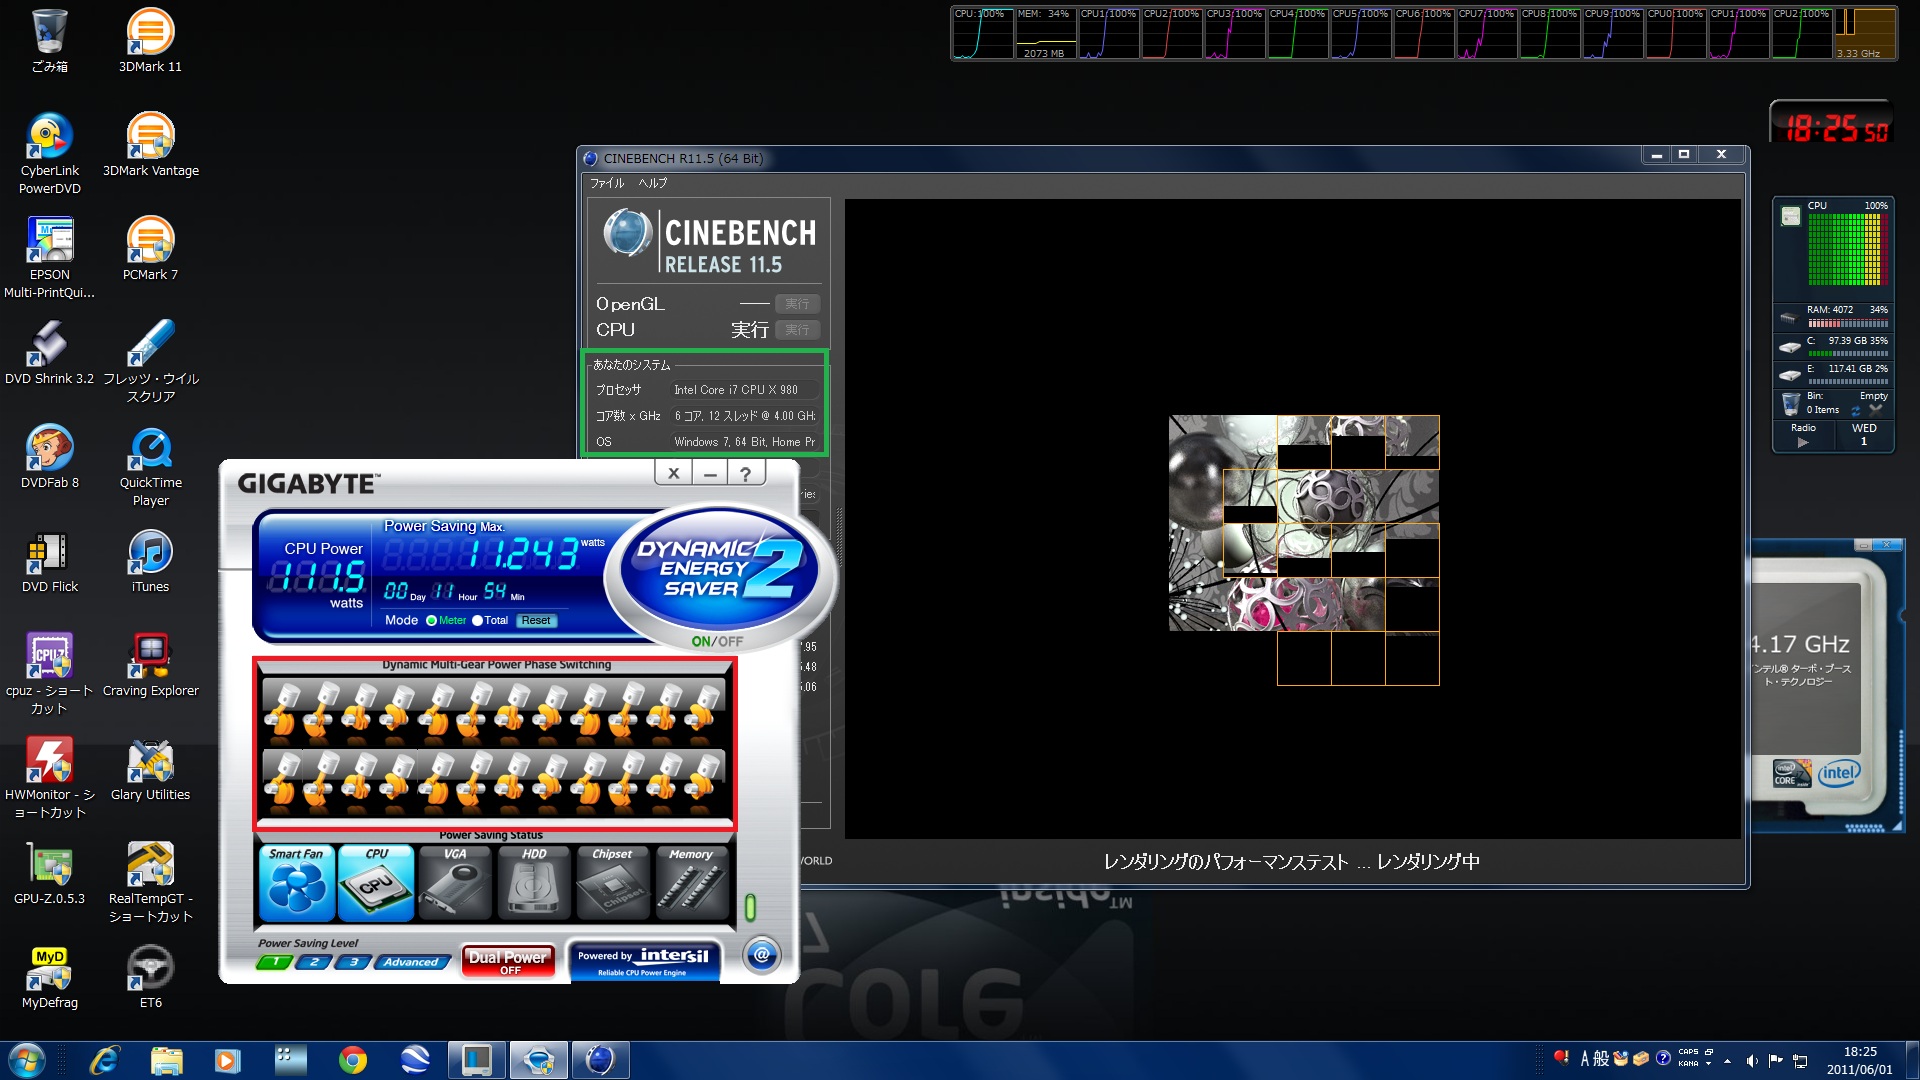Select Total mode radio button
The height and width of the screenshot is (1080, 1920).
477,621
